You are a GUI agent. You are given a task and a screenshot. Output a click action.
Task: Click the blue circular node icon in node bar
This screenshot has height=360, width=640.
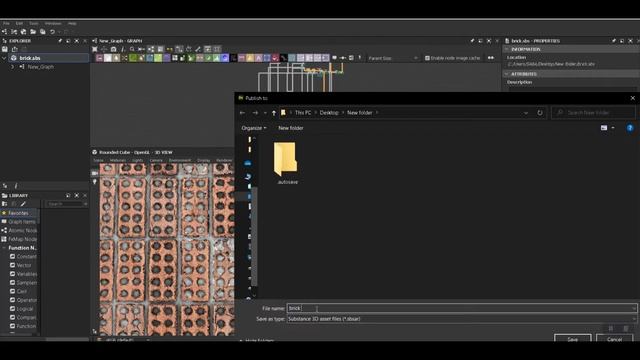[x=224, y=58]
